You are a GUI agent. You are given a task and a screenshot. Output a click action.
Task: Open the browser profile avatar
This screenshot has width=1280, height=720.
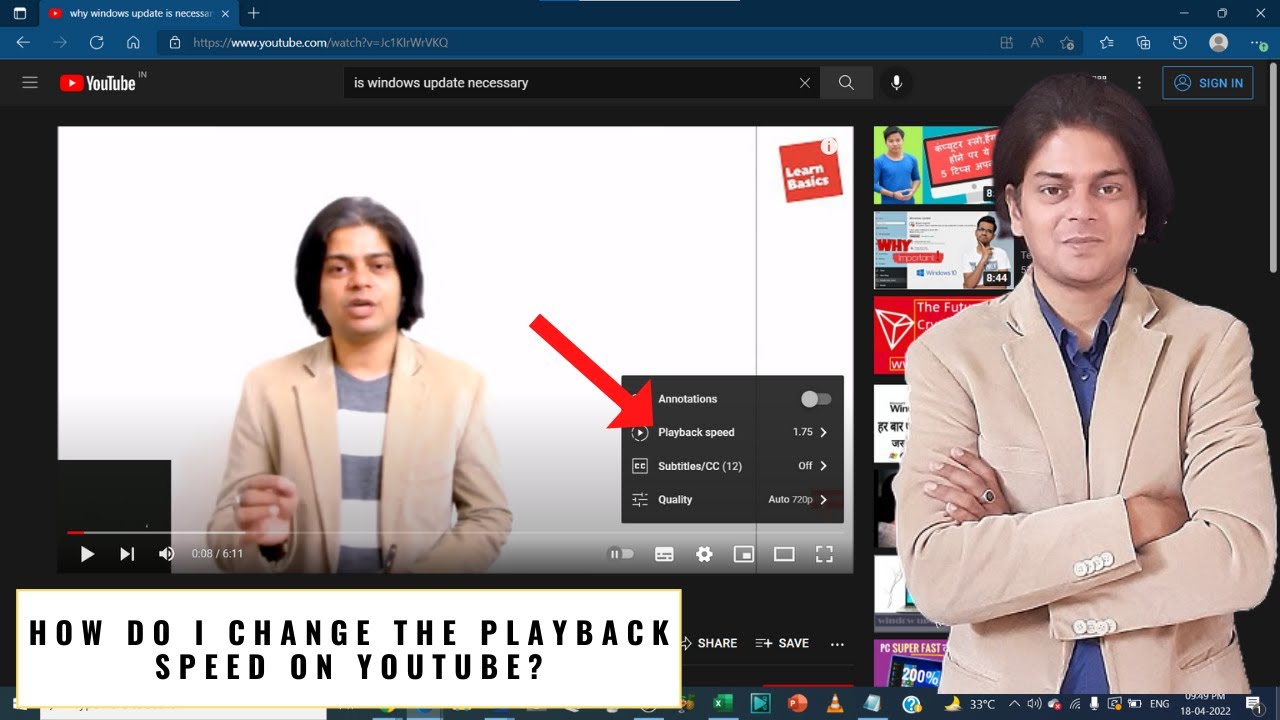pos(1218,43)
